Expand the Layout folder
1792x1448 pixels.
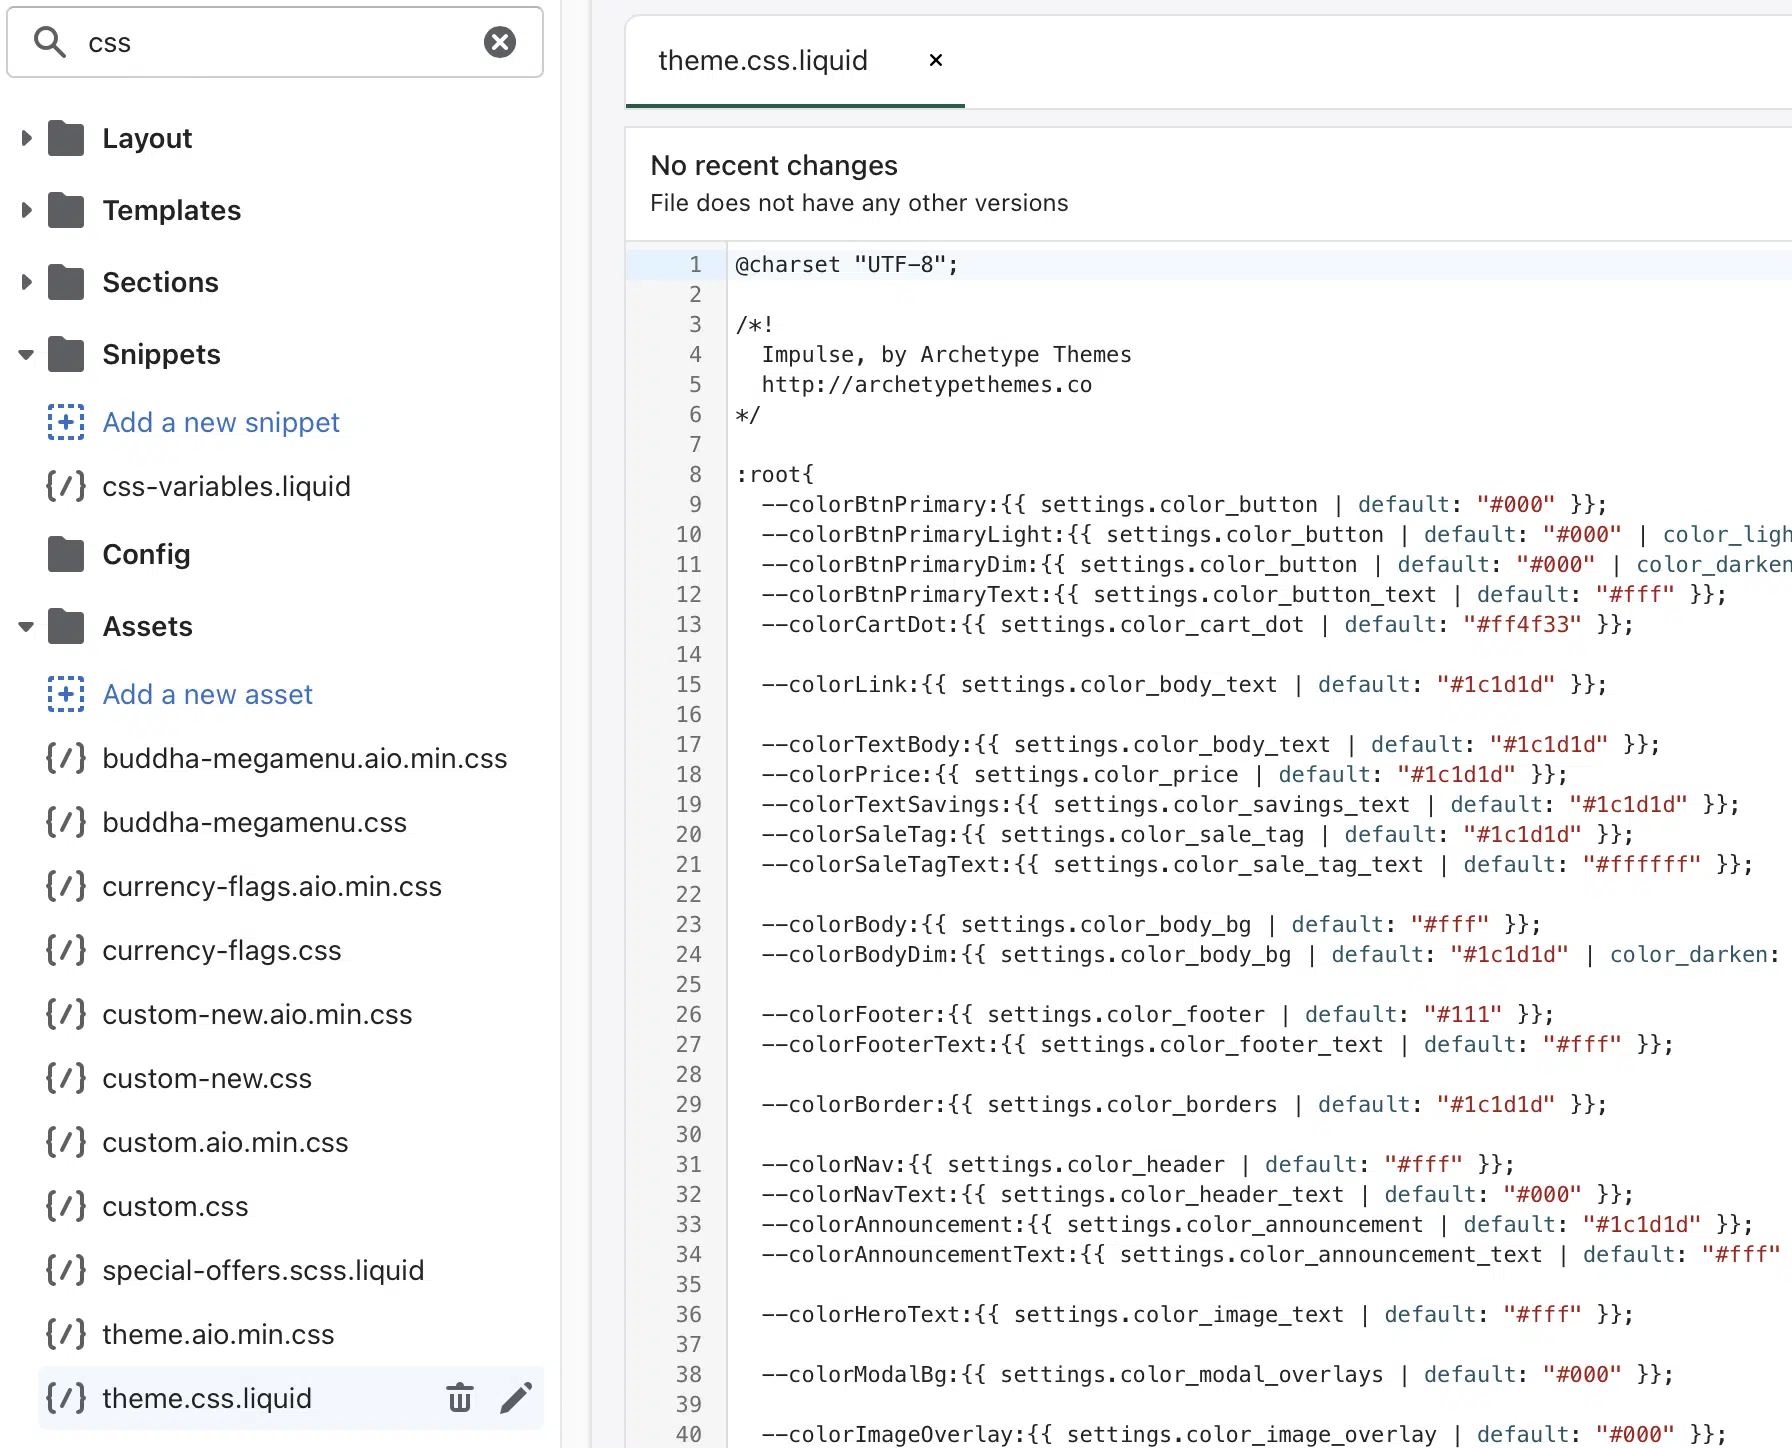27,138
